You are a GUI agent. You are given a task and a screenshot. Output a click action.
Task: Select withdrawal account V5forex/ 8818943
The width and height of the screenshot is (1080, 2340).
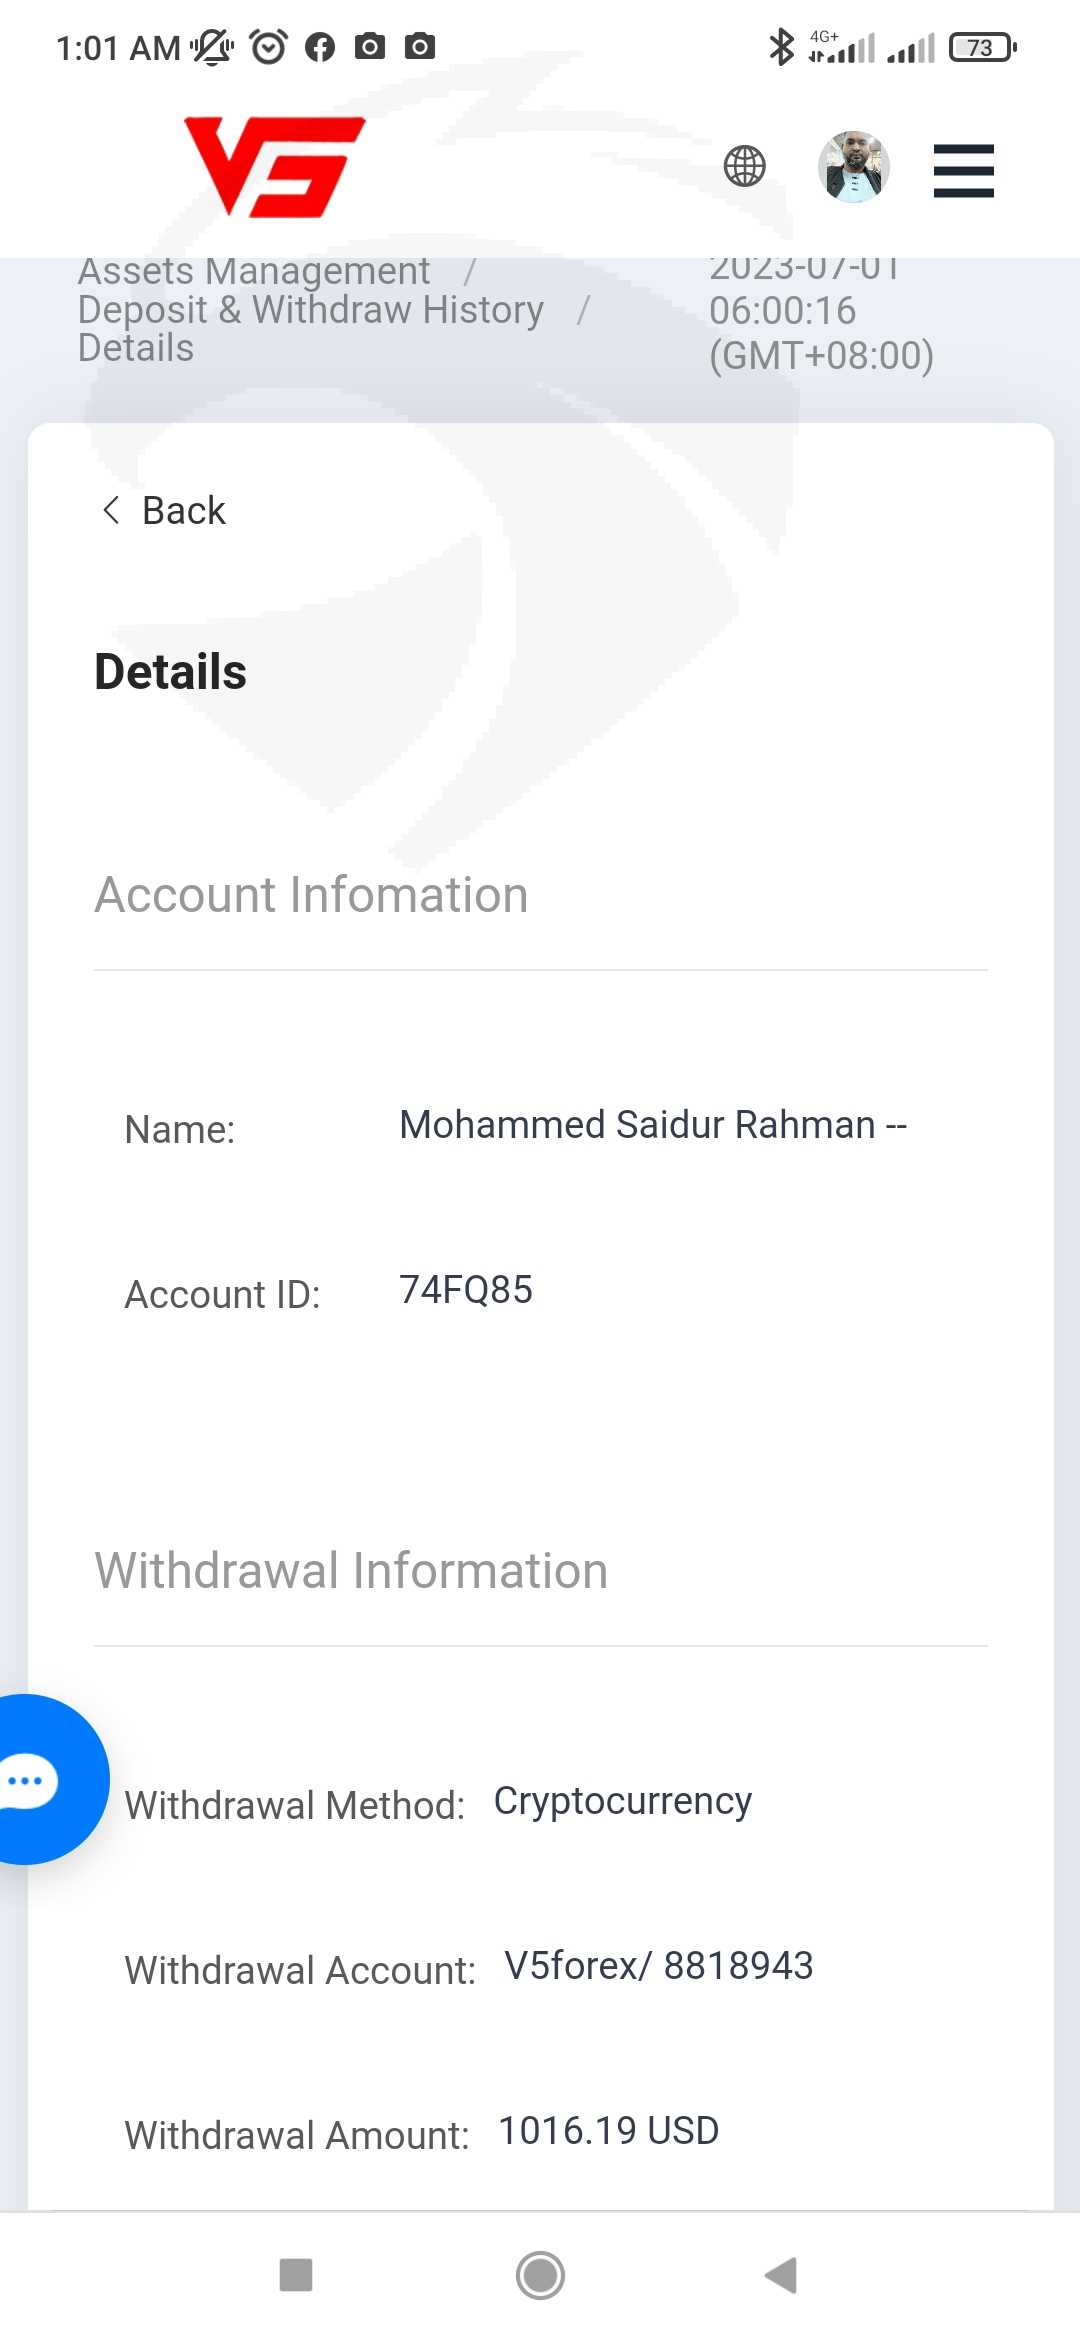click(x=658, y=1966)
